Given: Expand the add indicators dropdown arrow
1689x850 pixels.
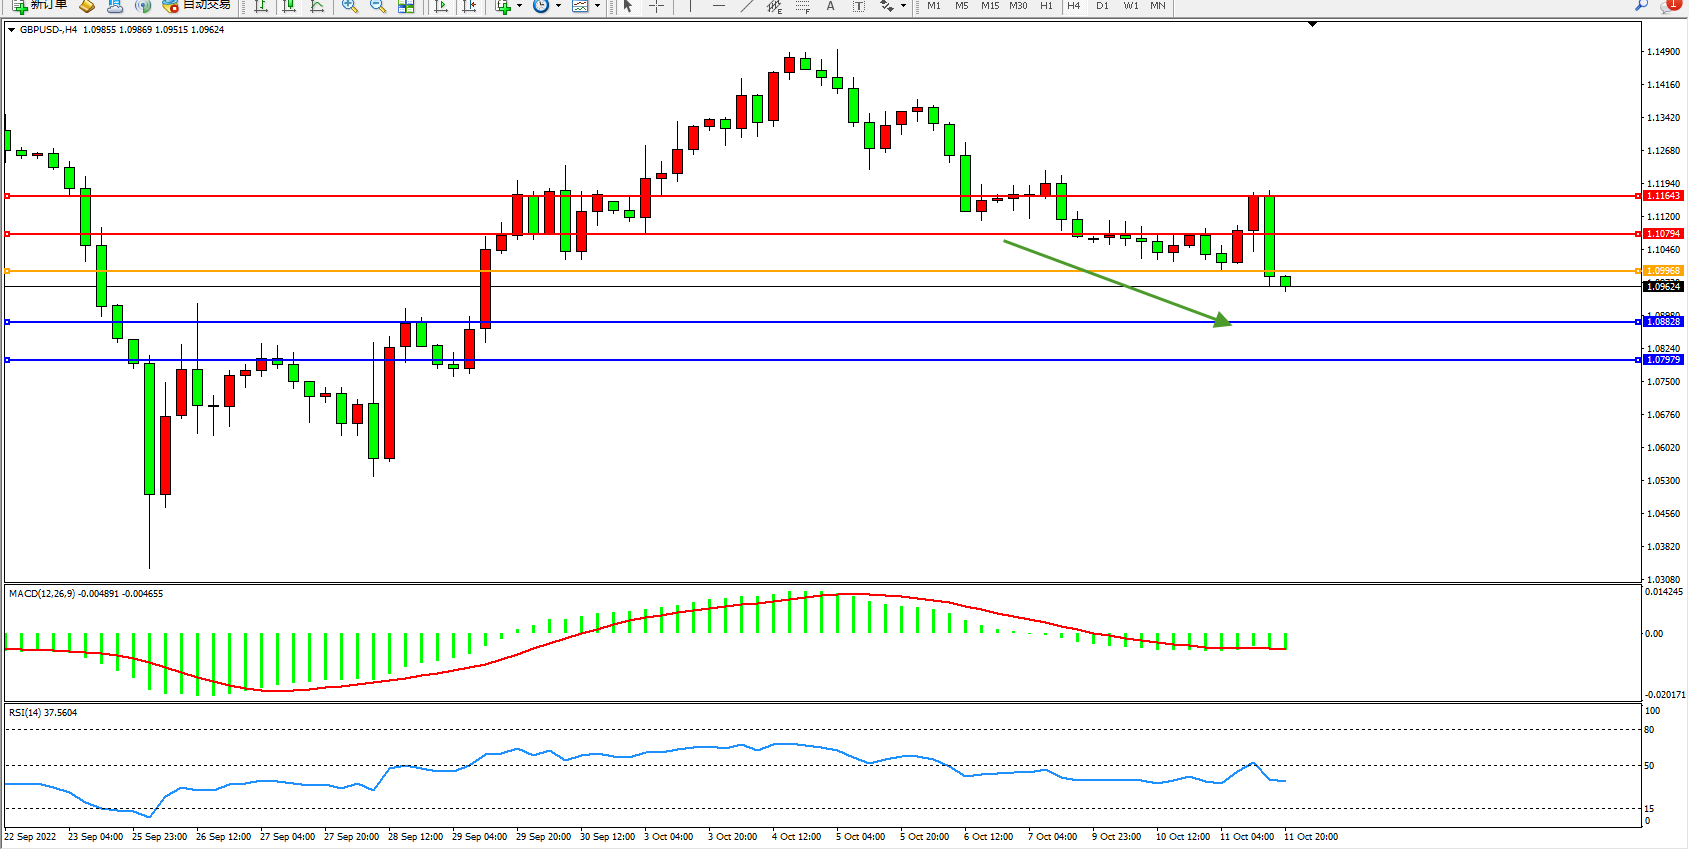Looking at the screenshot, I should [519, 6].
